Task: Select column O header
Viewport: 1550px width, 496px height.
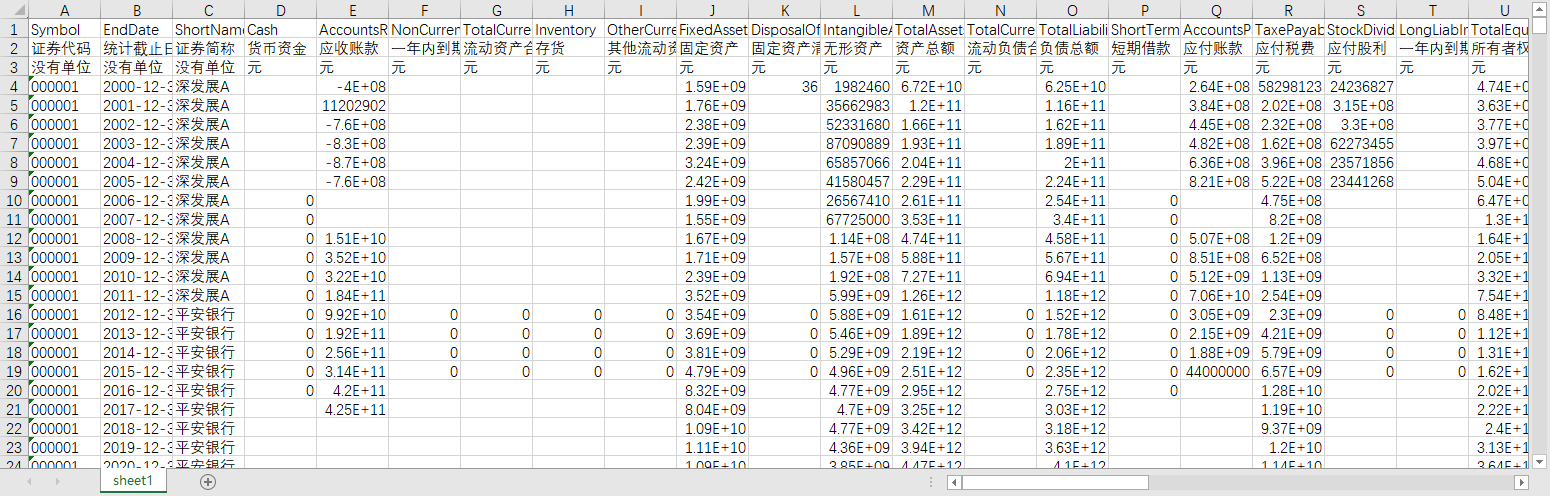Action: click(1072, 10)
